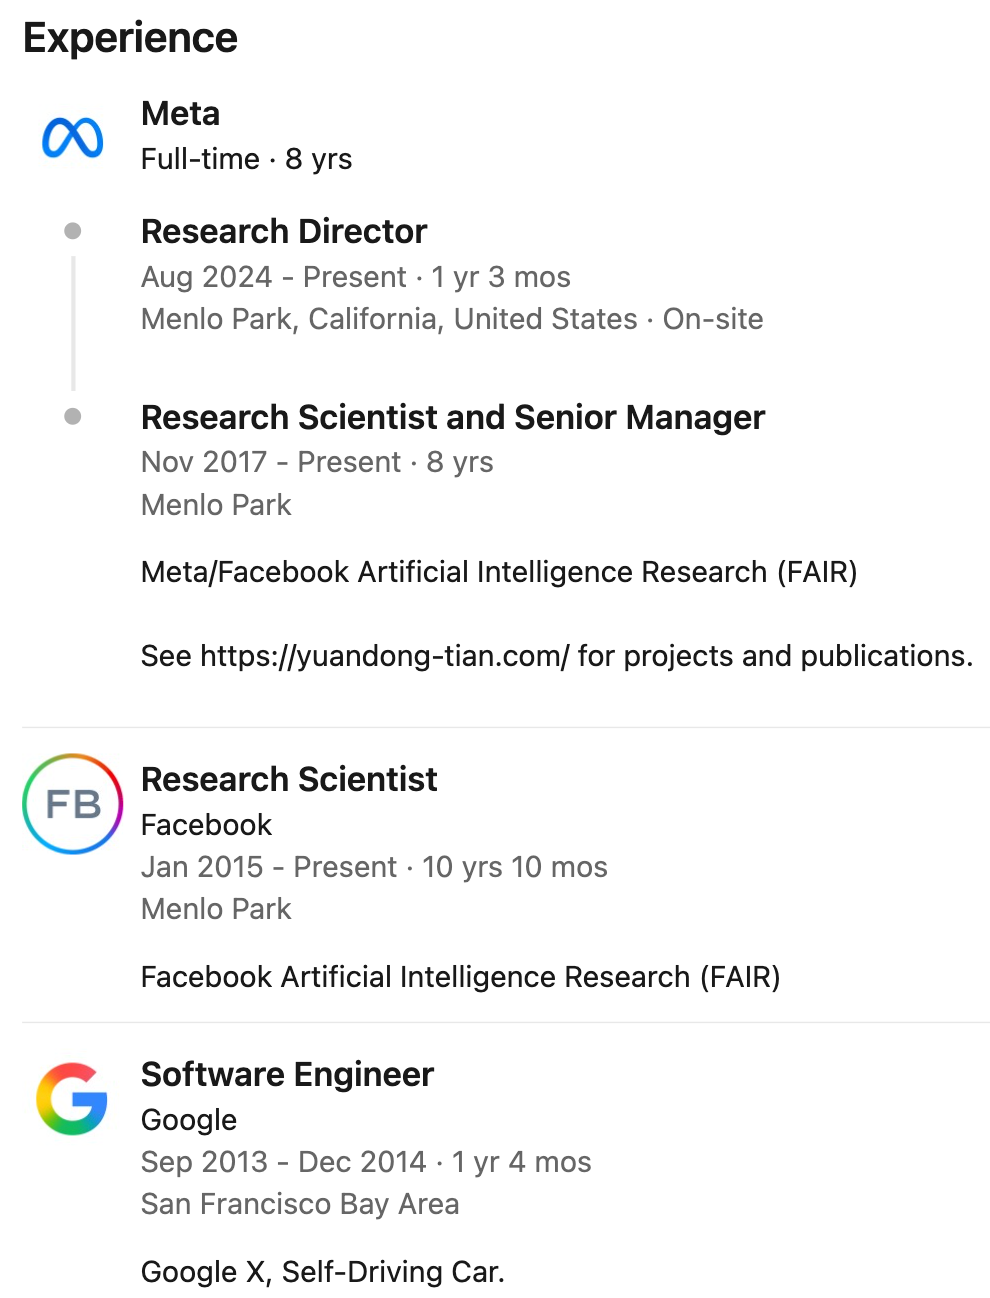990x1298 pixels.
Task: Open the Meta company name link
Action: (x=180, y=114)
